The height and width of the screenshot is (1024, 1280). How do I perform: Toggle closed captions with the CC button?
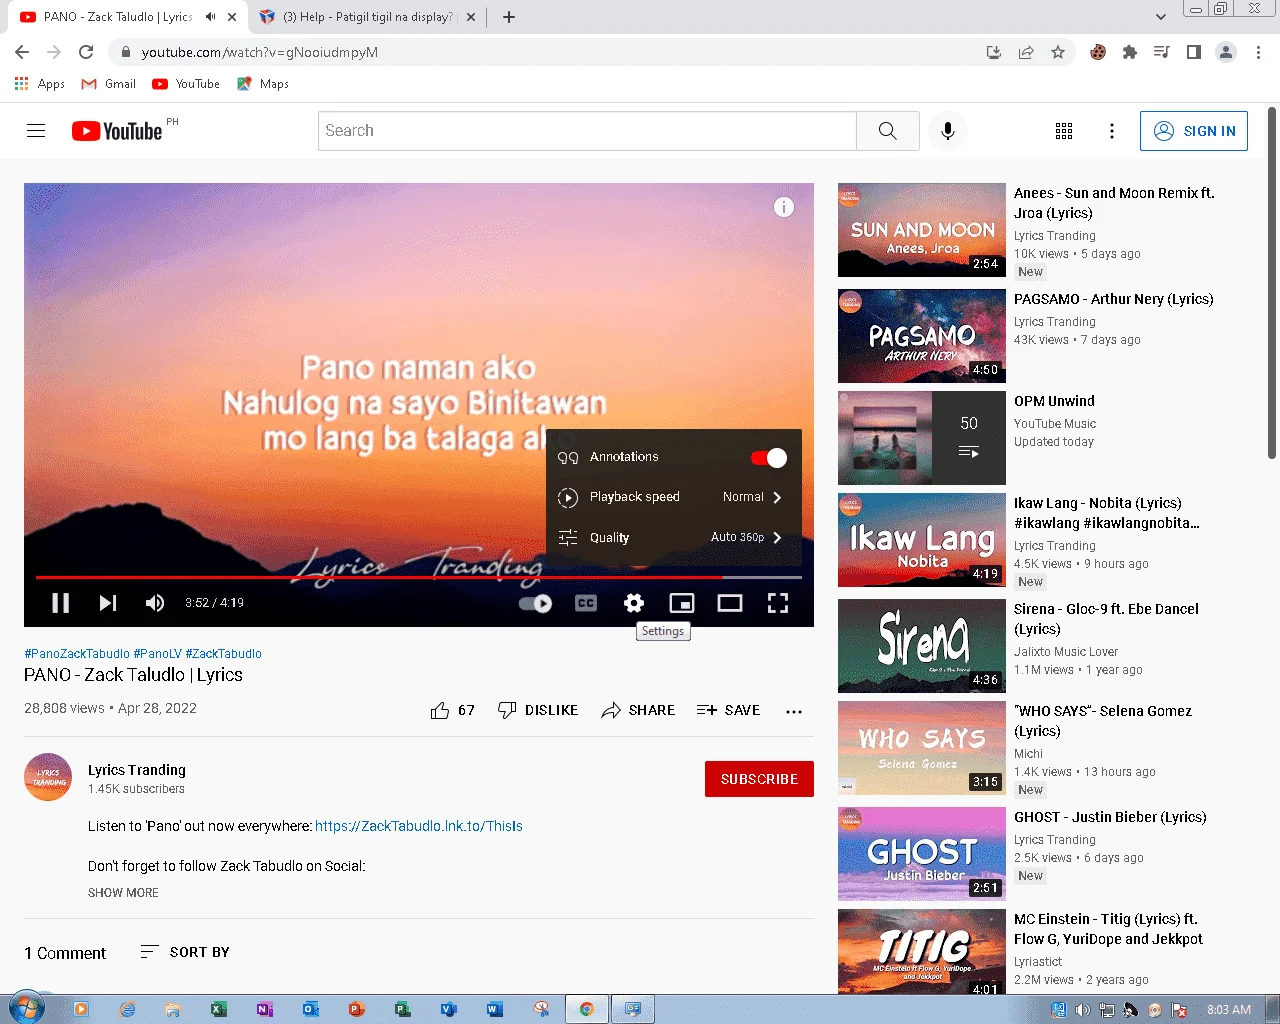pos(586,603)
